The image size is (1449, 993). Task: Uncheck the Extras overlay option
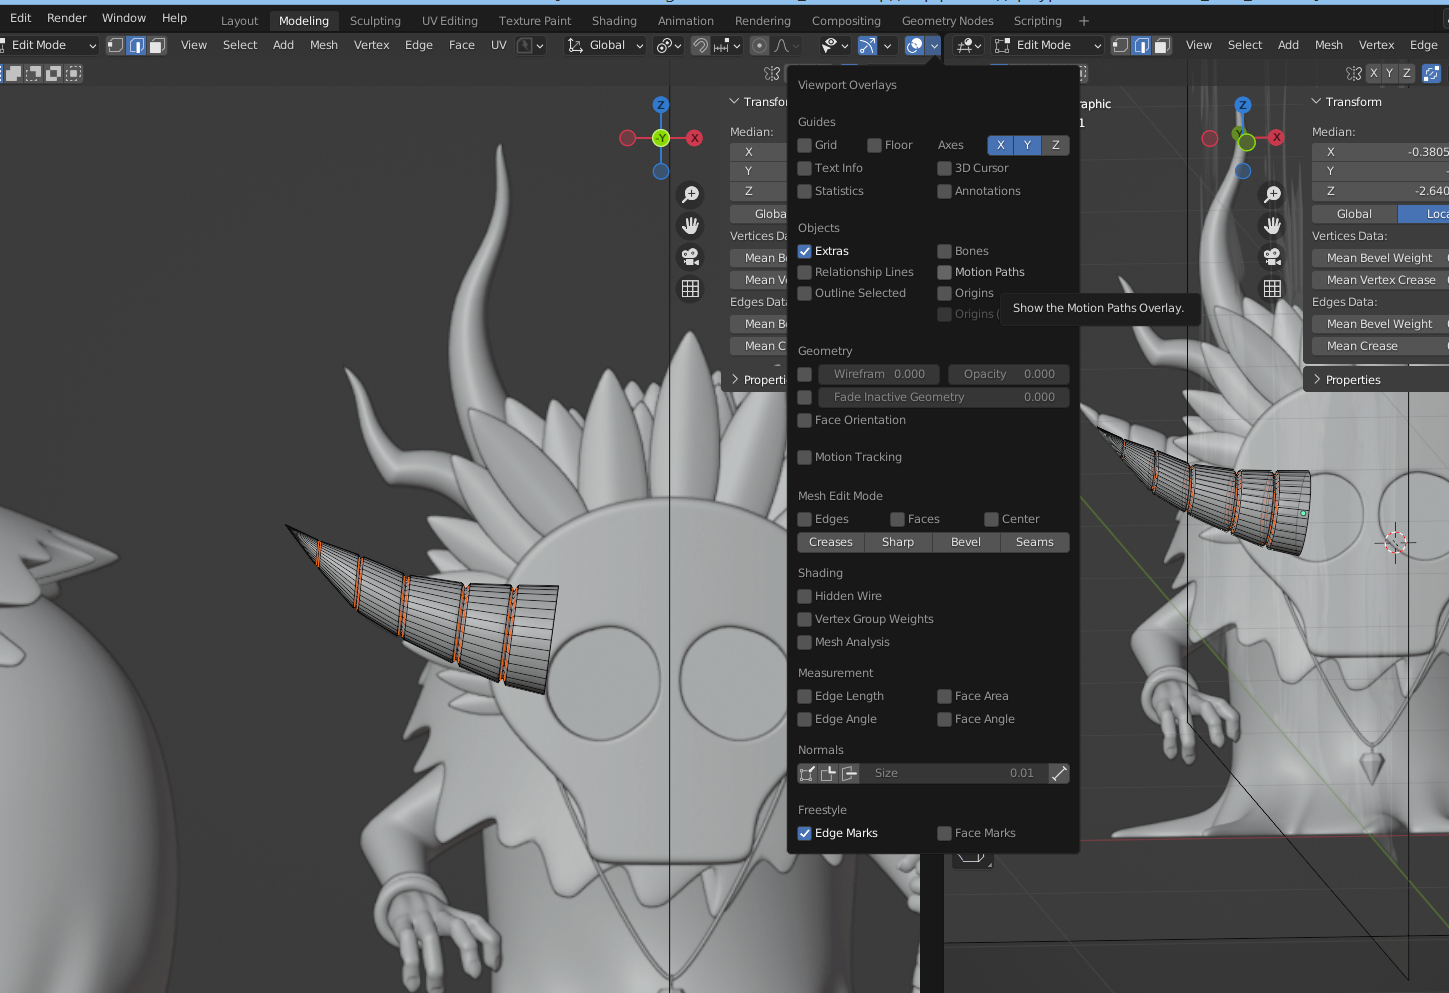(x=805, y=251)
